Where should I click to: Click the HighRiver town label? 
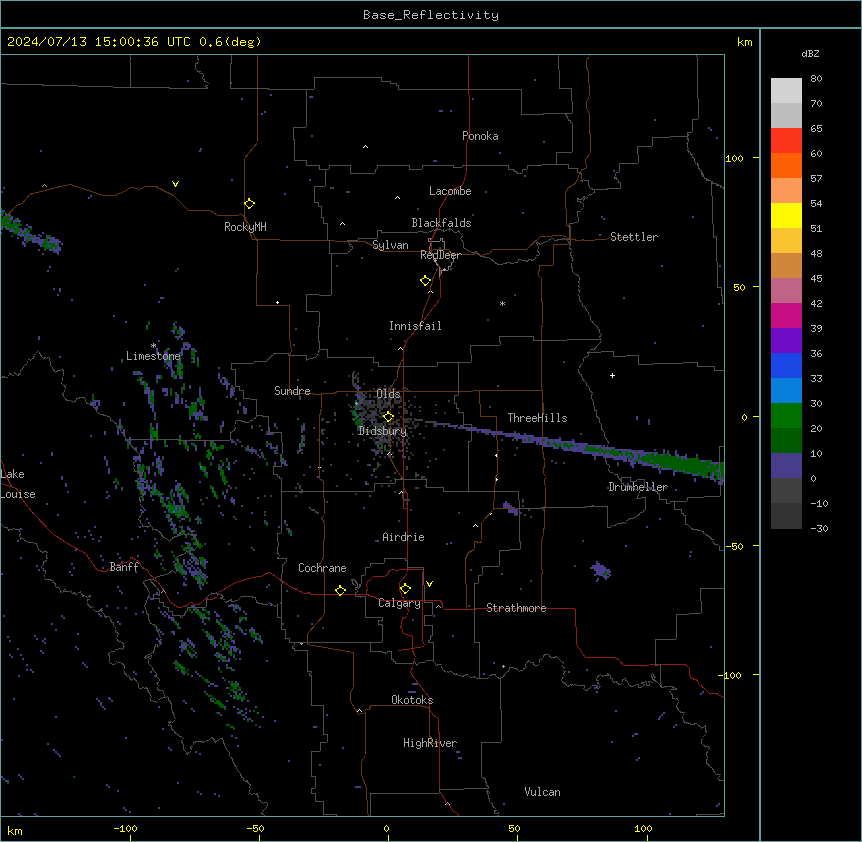[430, 743]
